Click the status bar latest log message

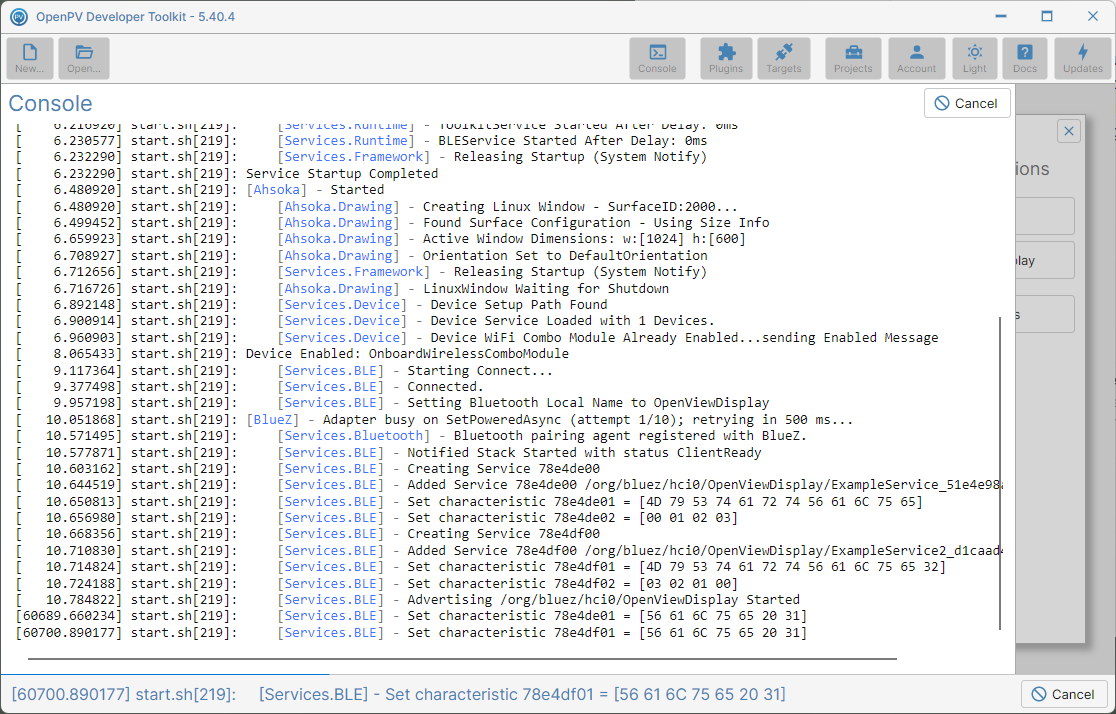[399, 694]
